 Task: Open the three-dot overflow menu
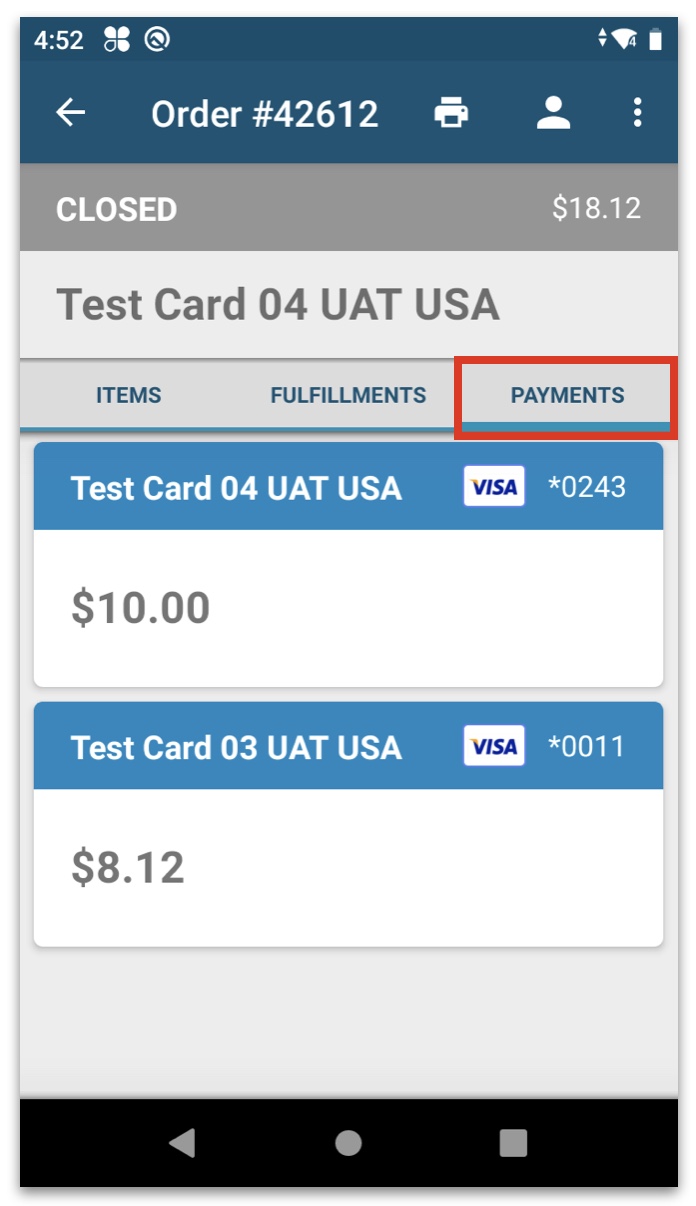[637, 113]
